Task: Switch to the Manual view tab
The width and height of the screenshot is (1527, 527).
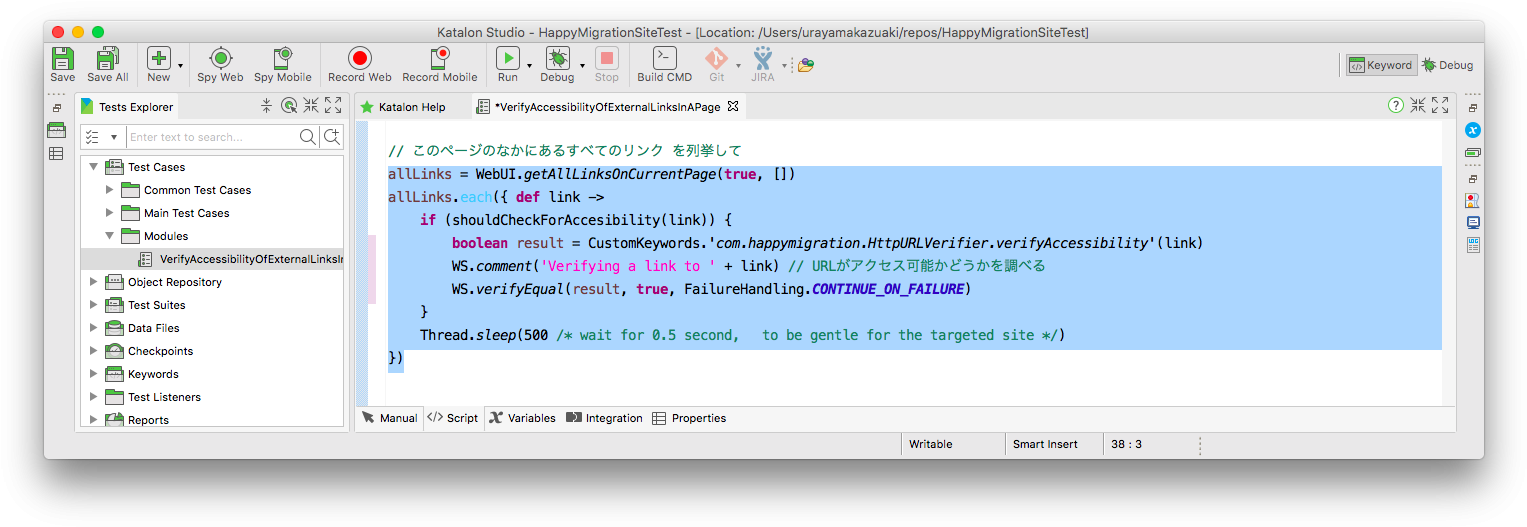Action: pyautogui.click(x=390, y=418)
